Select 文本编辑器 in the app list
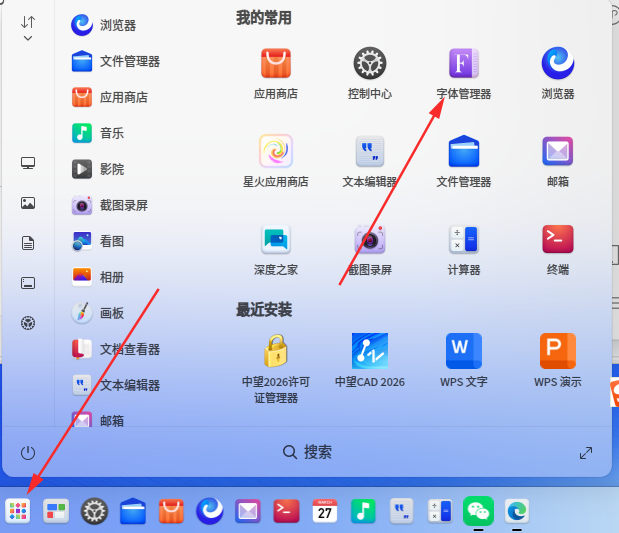619x533 pixels. [116, 385]
